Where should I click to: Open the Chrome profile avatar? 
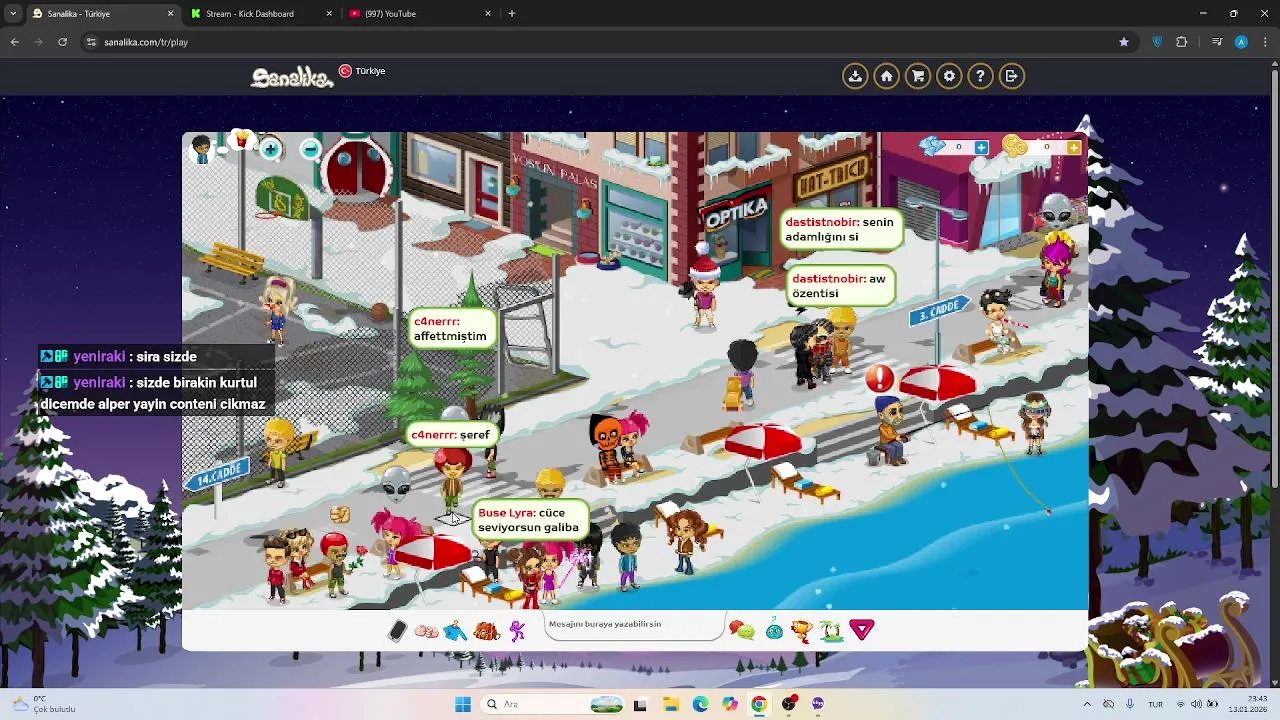point(1241,42)
